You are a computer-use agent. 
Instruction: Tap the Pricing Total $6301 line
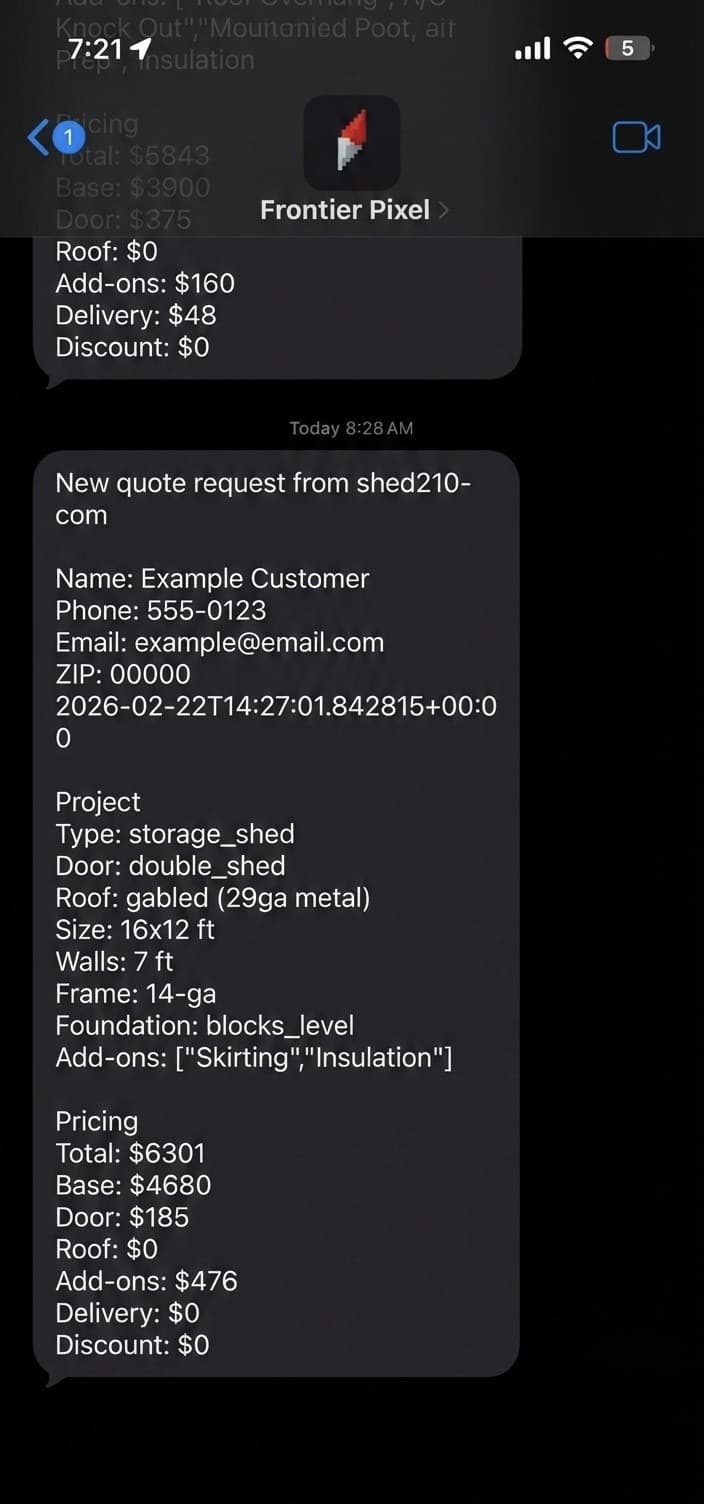click(x=131, y=1152)
